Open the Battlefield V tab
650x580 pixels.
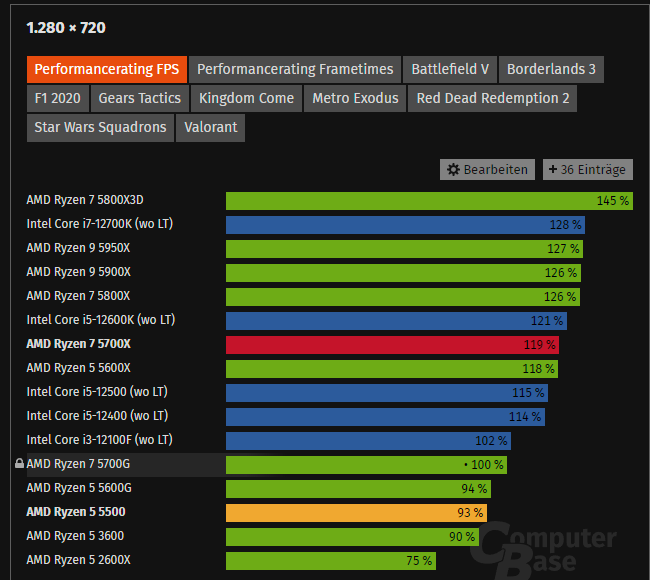(450, 69)
